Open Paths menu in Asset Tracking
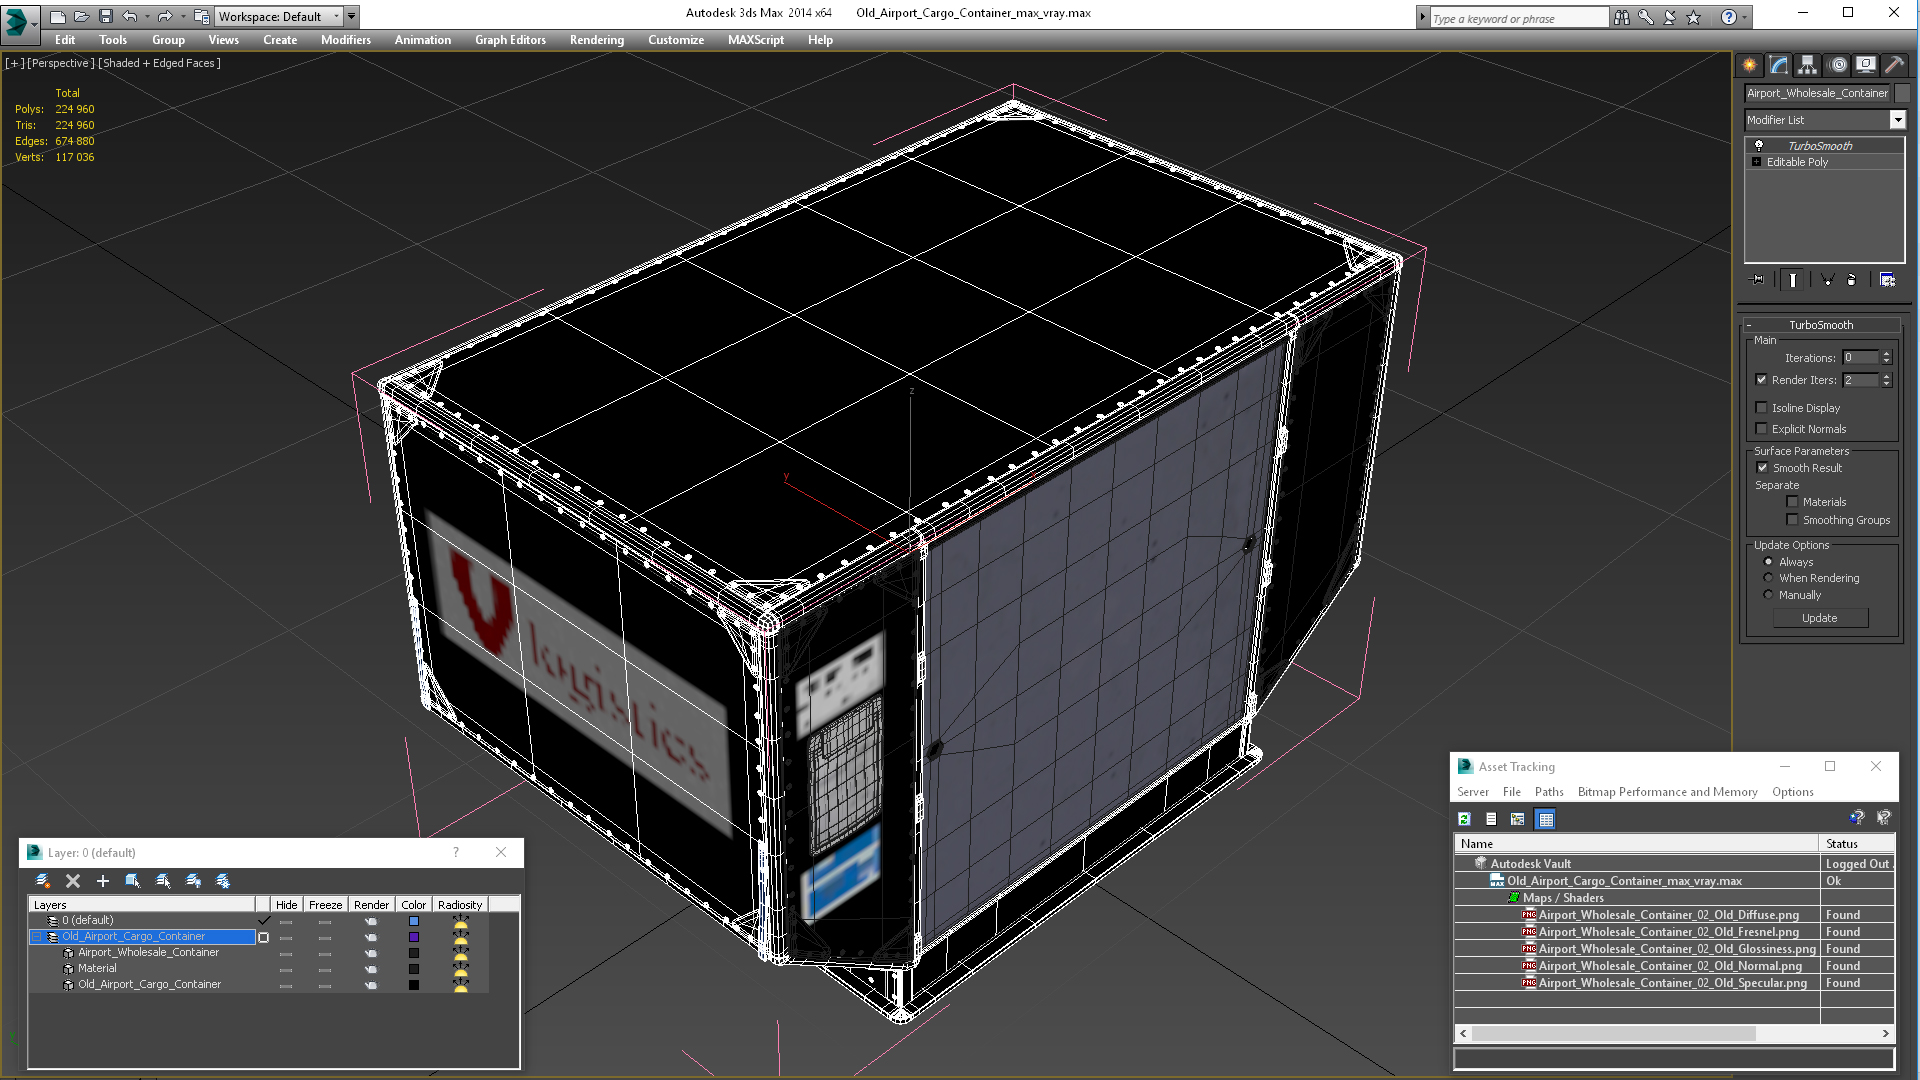 coord(1549,792)
